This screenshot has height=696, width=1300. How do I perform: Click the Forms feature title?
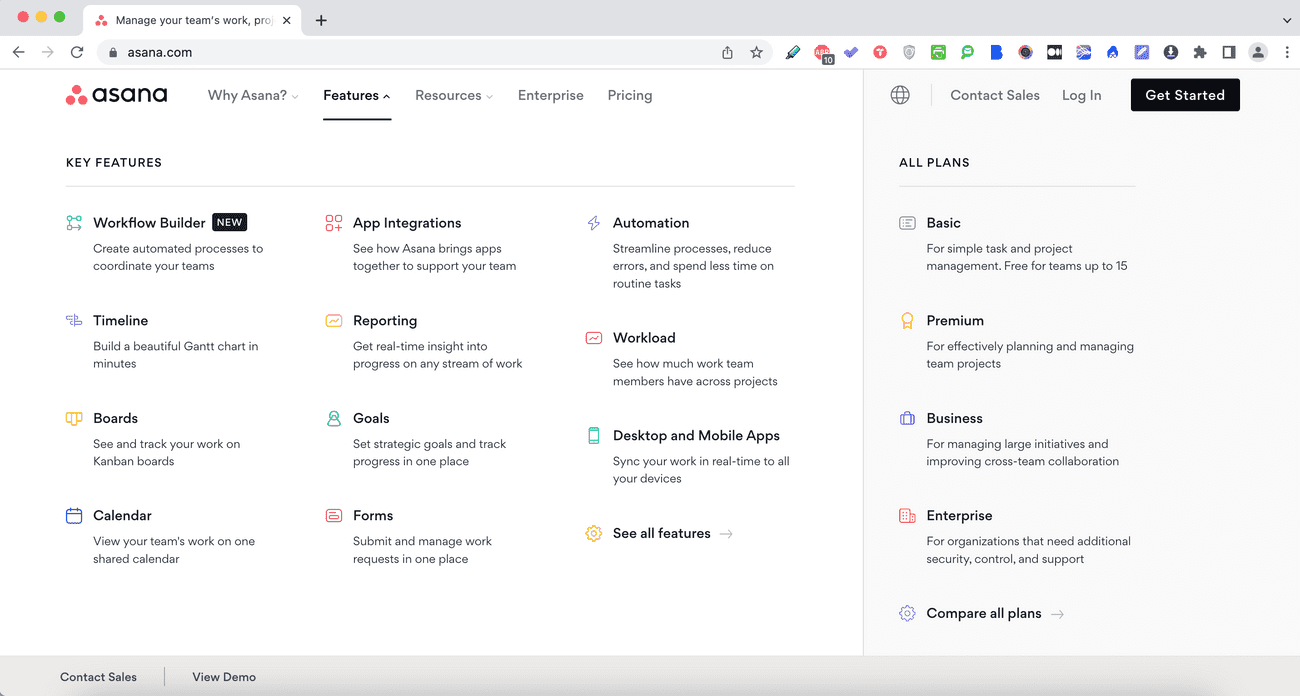[x=373, y=515]
